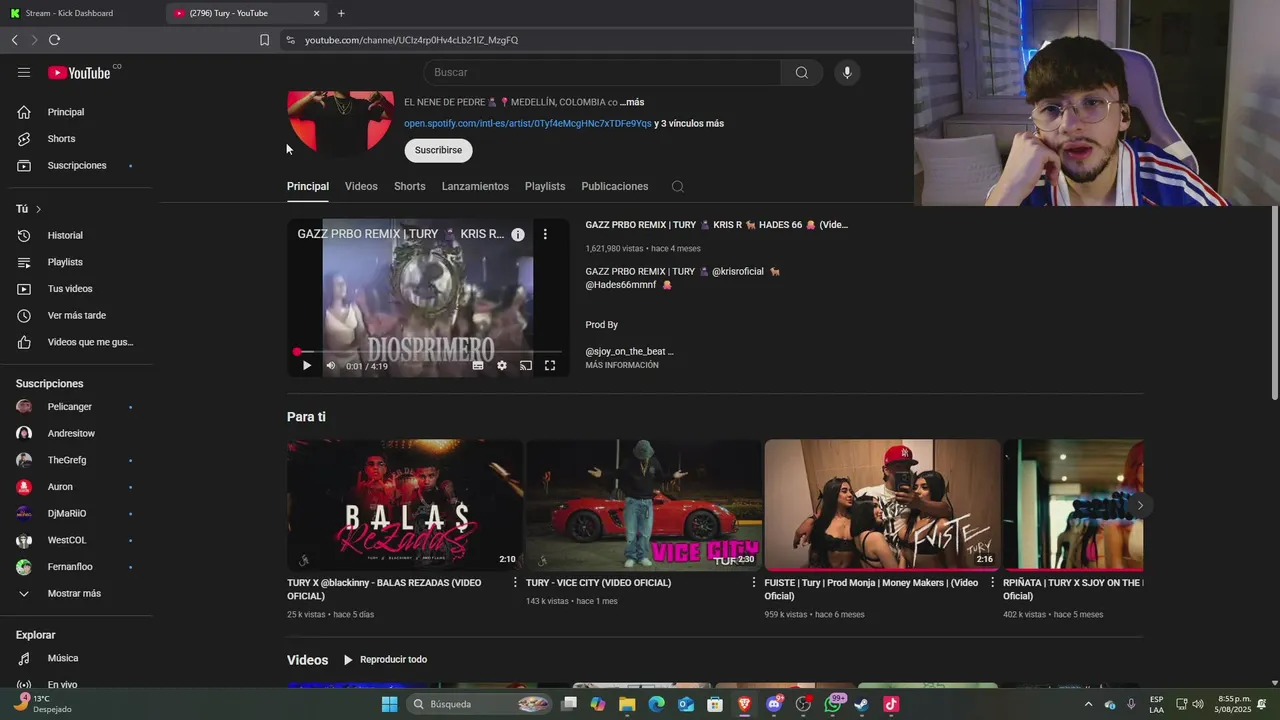Enter fullscreen on featured video
The width and height of the screenshot is (1280, 720).
(x=550, y=366)
